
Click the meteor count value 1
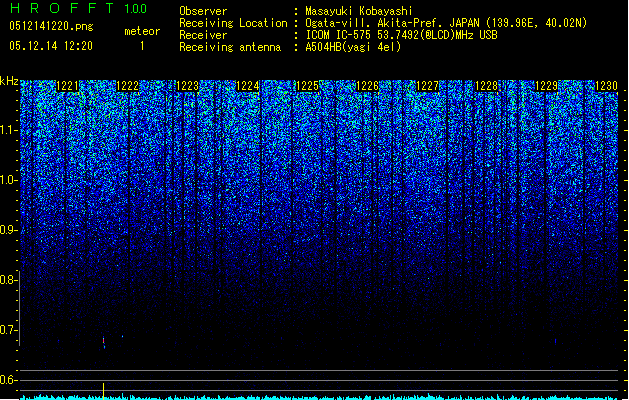[x=142, y=46]
